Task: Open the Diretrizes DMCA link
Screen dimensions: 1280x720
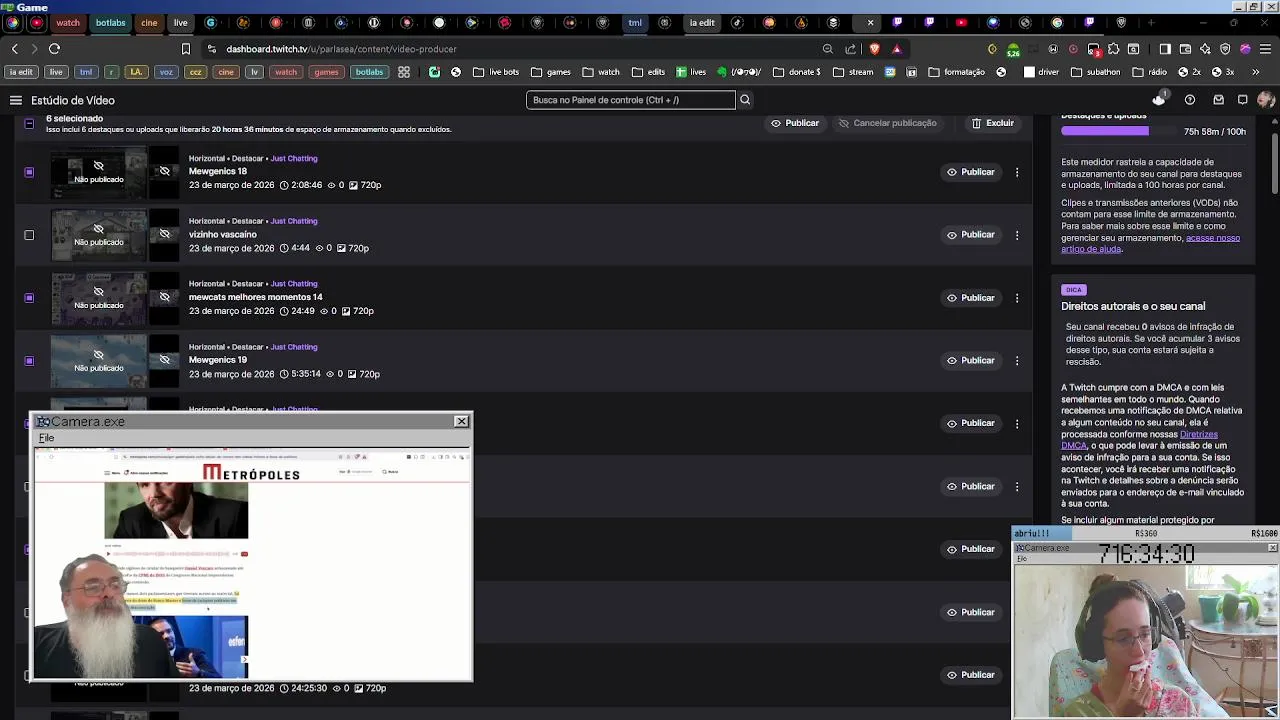Action: 1139,440
